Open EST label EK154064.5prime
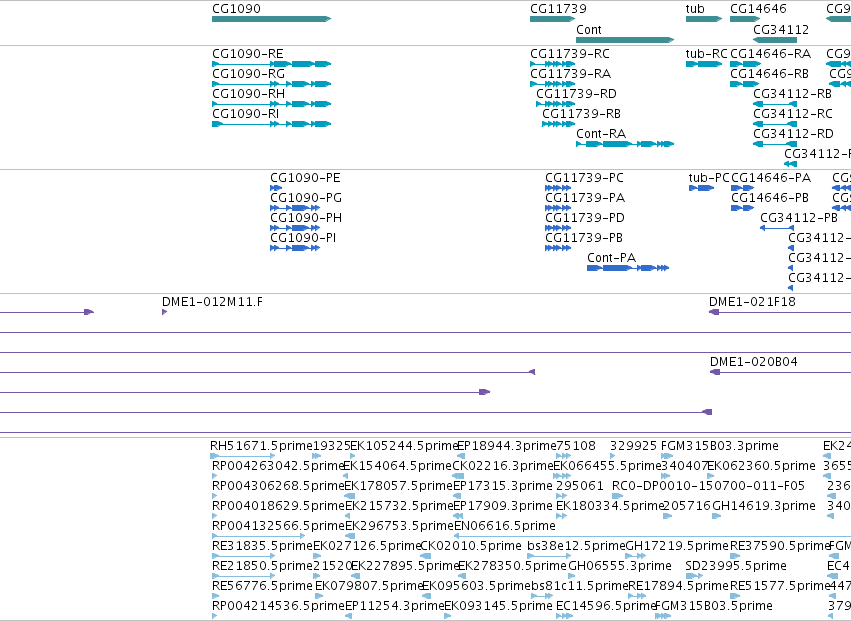The image size is (851, 621). pos(398,466)
